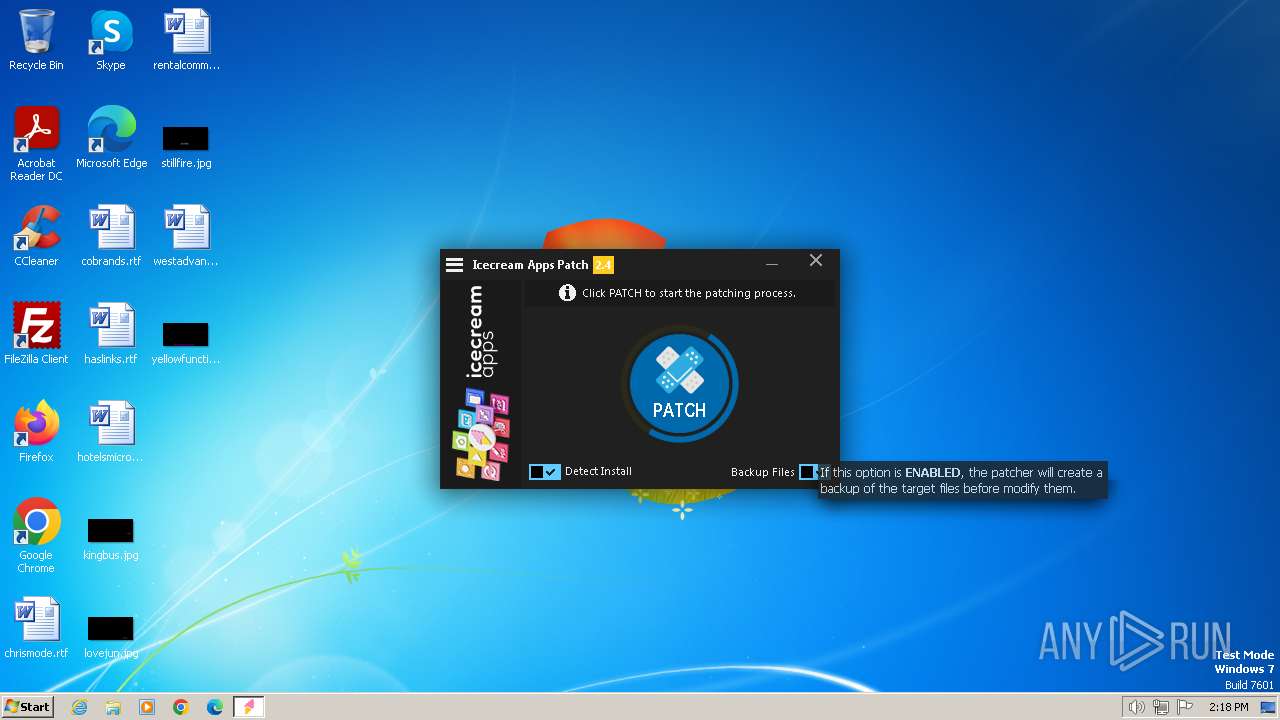Toggle the Detect Install switch
Viewport: 1280px width, 720px height.
click(545, 472)
